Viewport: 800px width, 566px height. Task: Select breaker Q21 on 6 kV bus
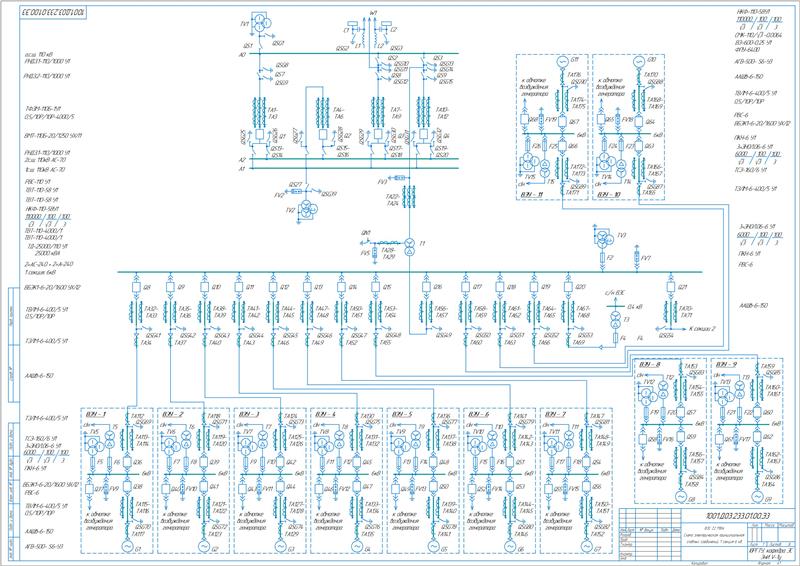click(671, 287)
